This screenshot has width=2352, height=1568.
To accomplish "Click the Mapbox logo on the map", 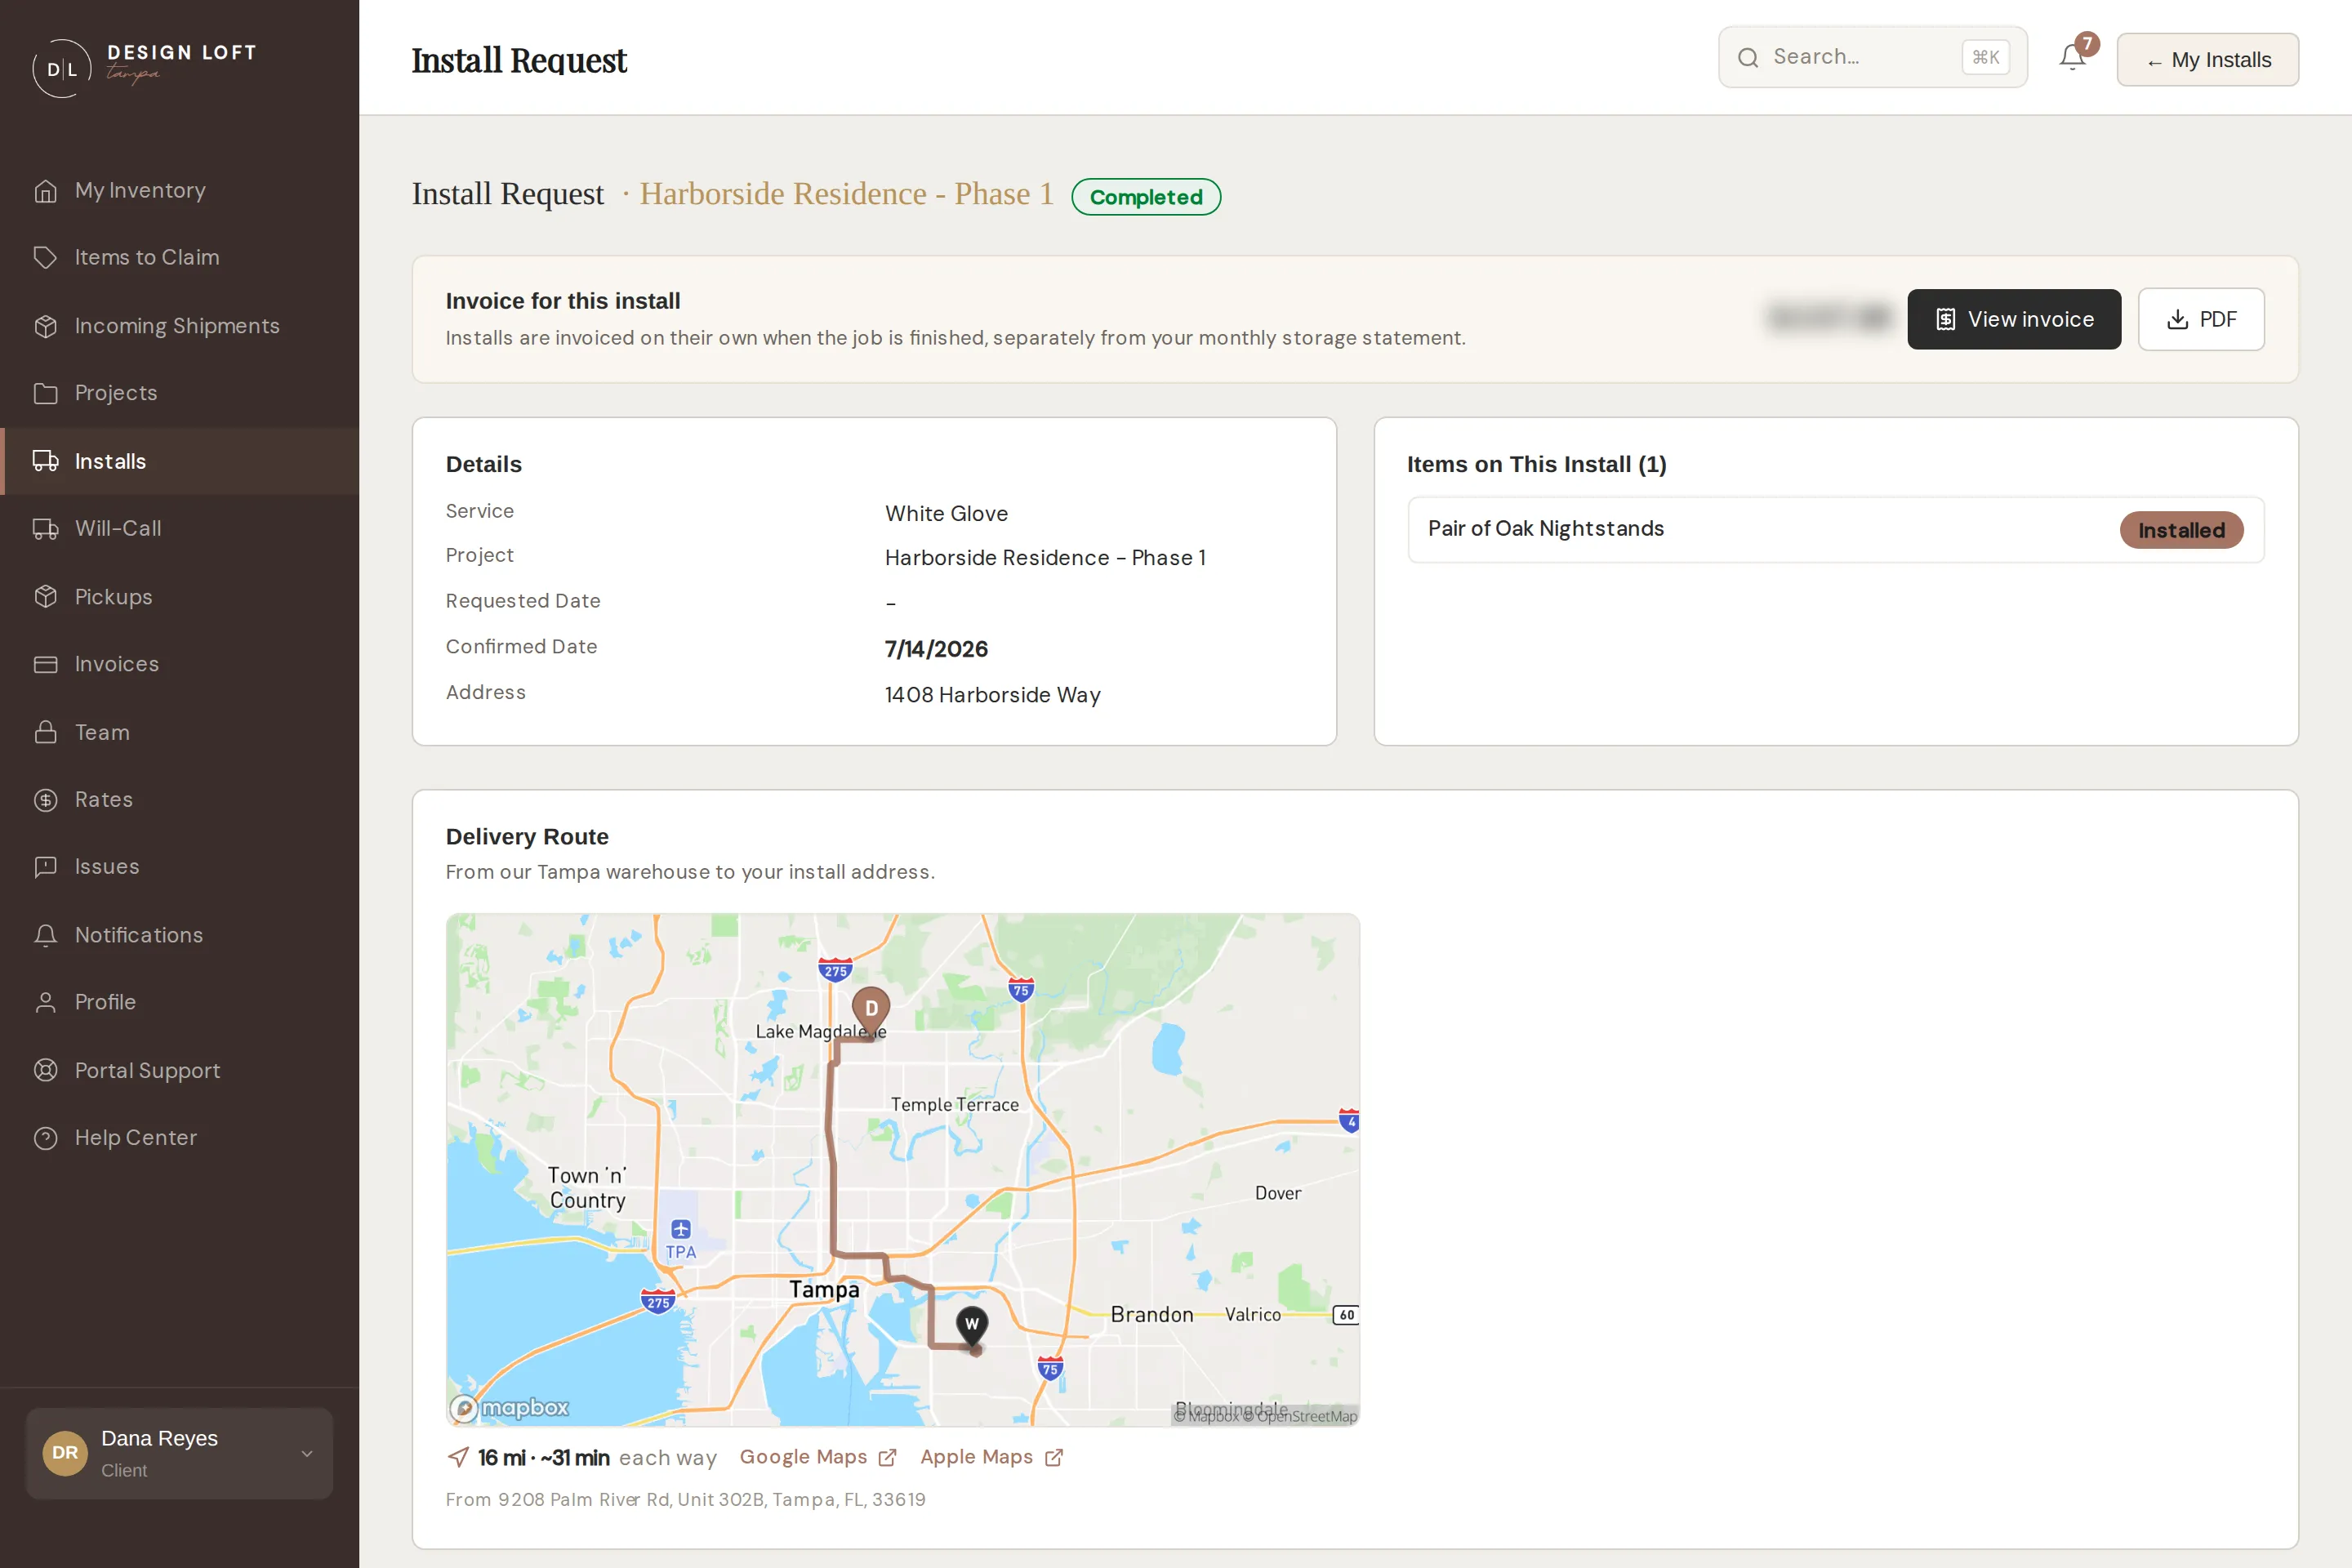I will click(x=510, y=1408).
